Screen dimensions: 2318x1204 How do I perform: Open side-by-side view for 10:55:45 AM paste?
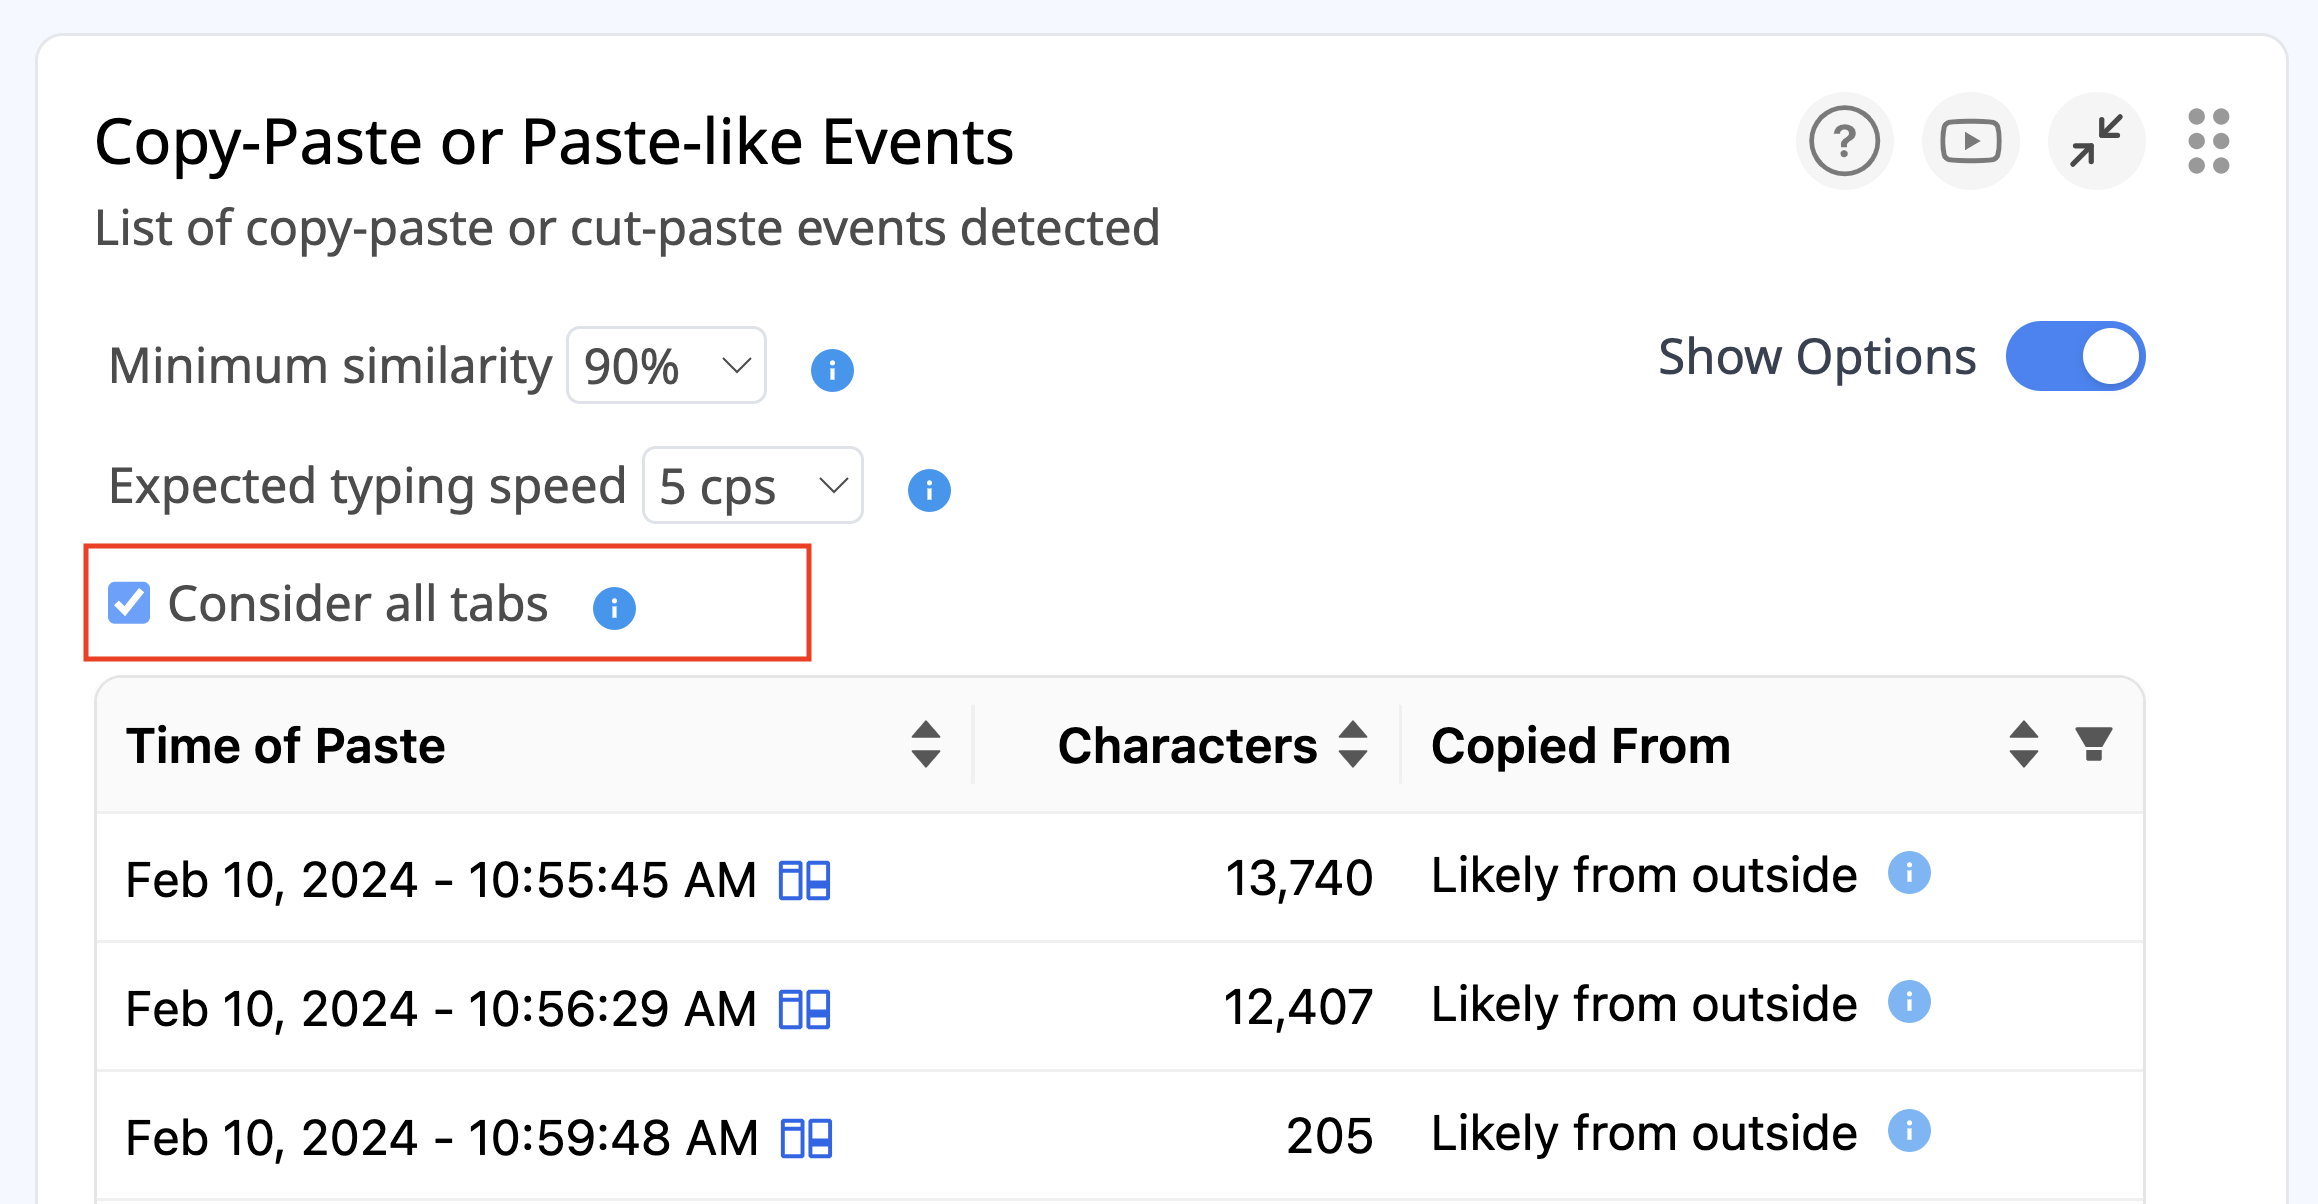click(x=804, y=881)
